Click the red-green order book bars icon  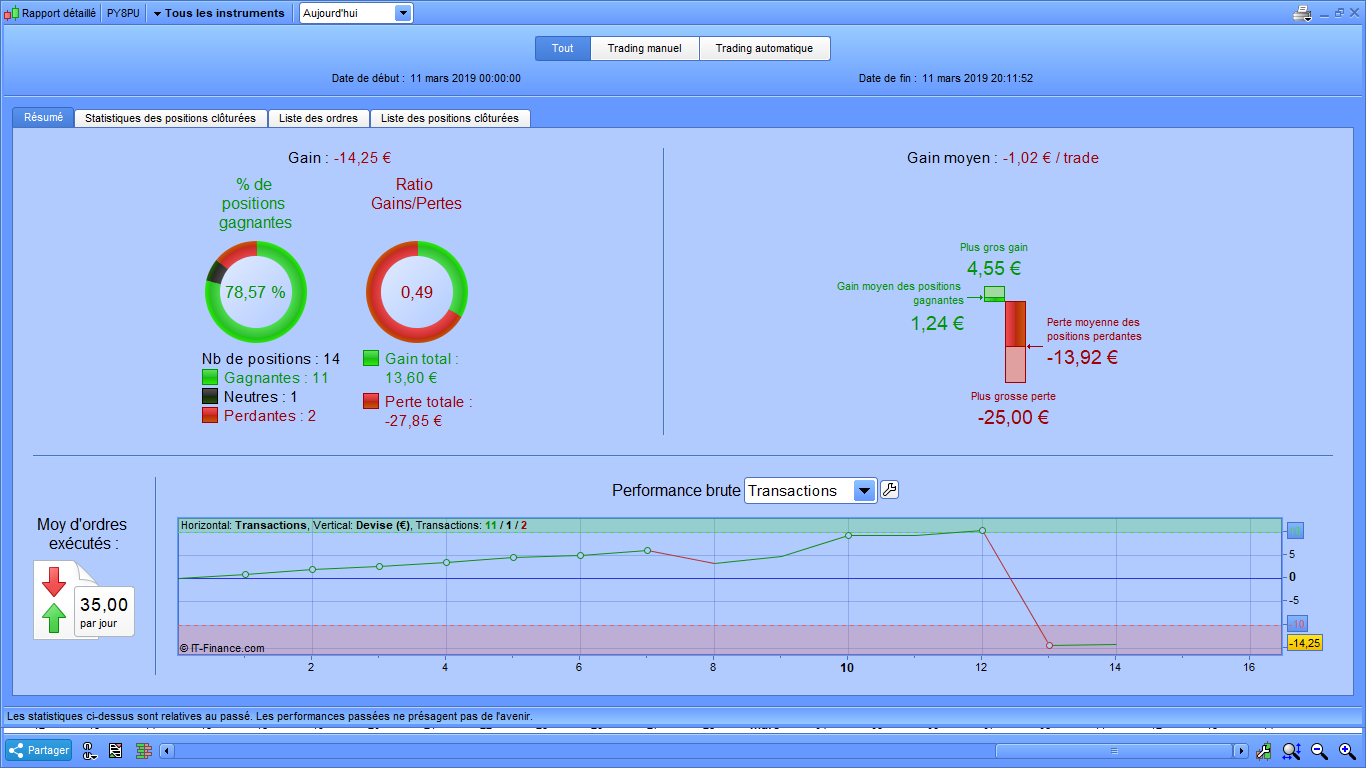143,750
